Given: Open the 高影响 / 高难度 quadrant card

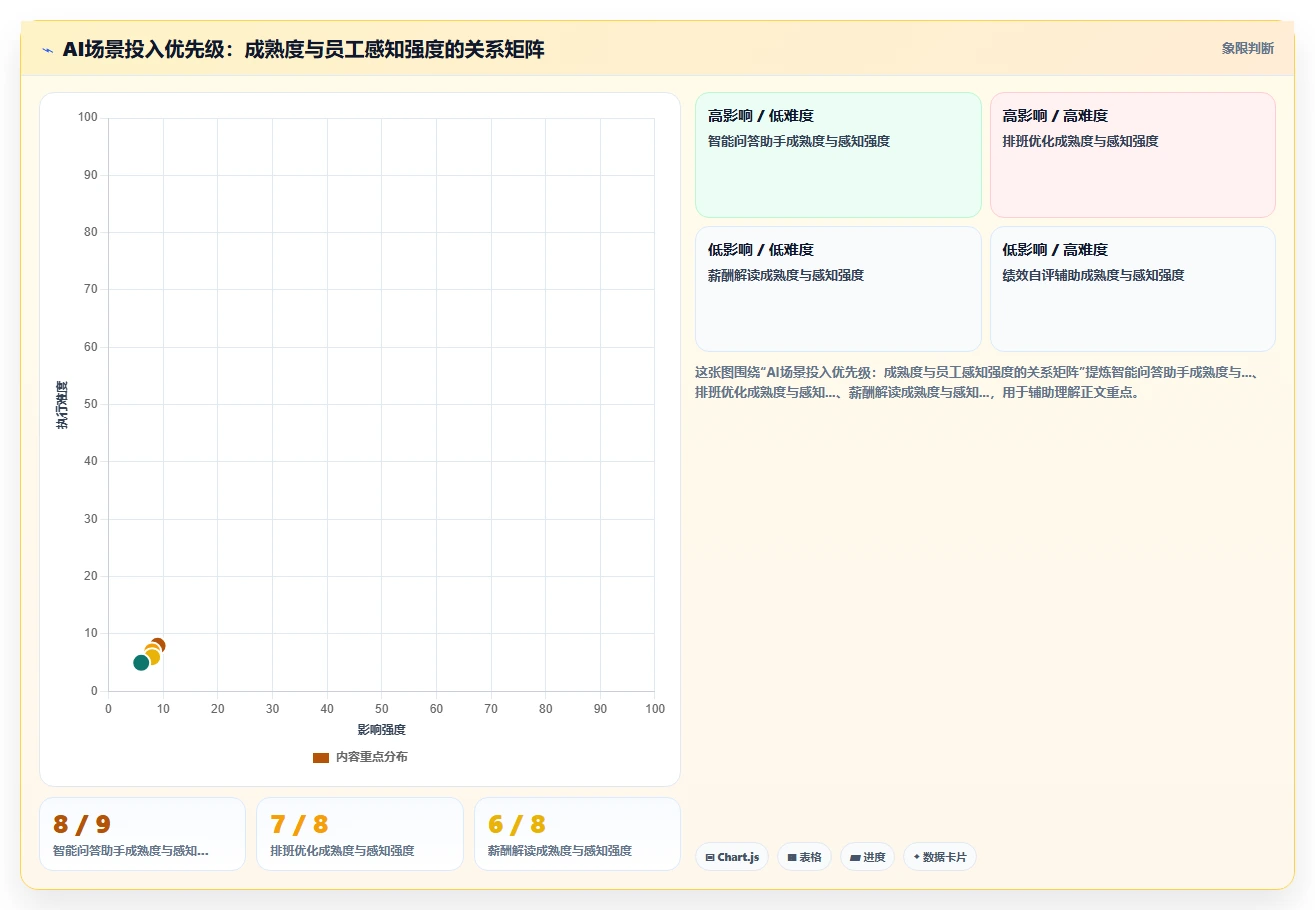Looking at the screenshot, I should (x=1132, y=155).
